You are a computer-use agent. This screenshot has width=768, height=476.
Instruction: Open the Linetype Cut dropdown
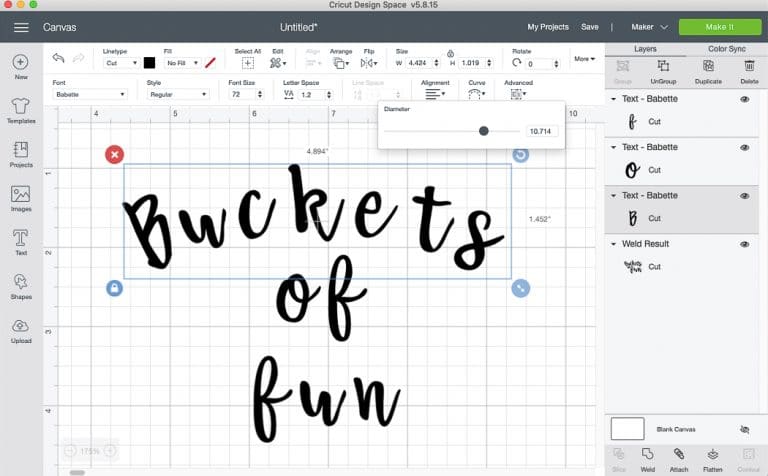(x=121, y=63)
